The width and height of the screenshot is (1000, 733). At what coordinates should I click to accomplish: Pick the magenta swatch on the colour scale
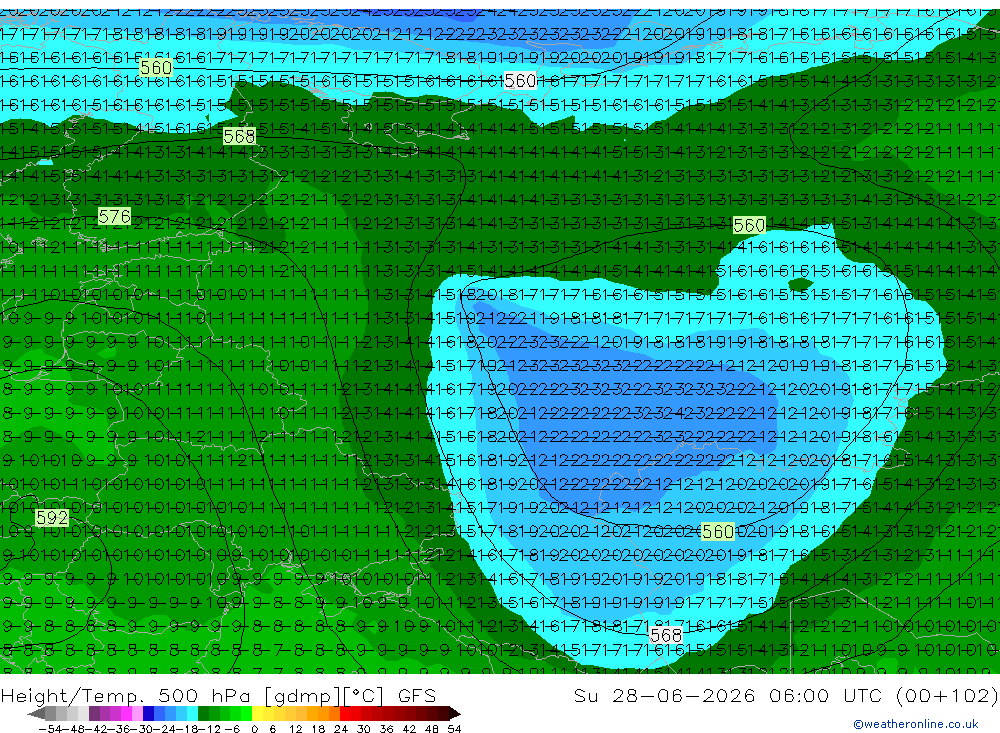pos(126,713)
